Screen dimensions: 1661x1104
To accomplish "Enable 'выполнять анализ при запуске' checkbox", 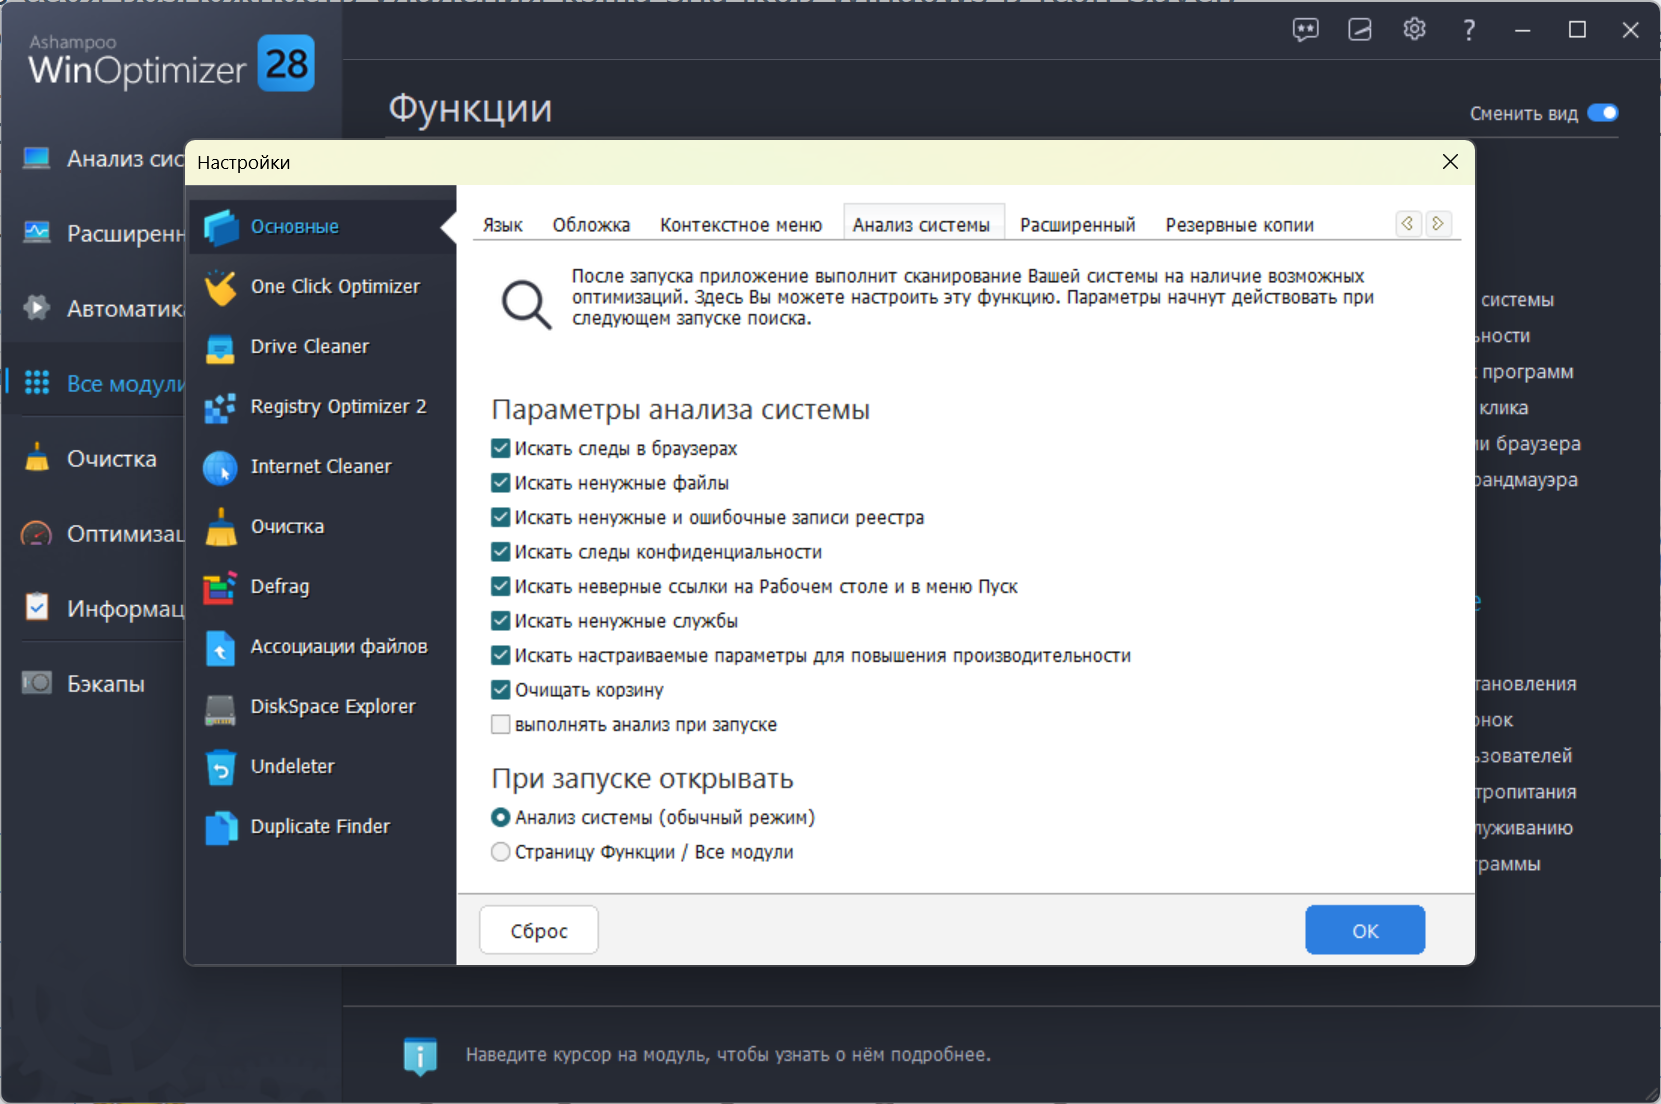I will point(501,725).
